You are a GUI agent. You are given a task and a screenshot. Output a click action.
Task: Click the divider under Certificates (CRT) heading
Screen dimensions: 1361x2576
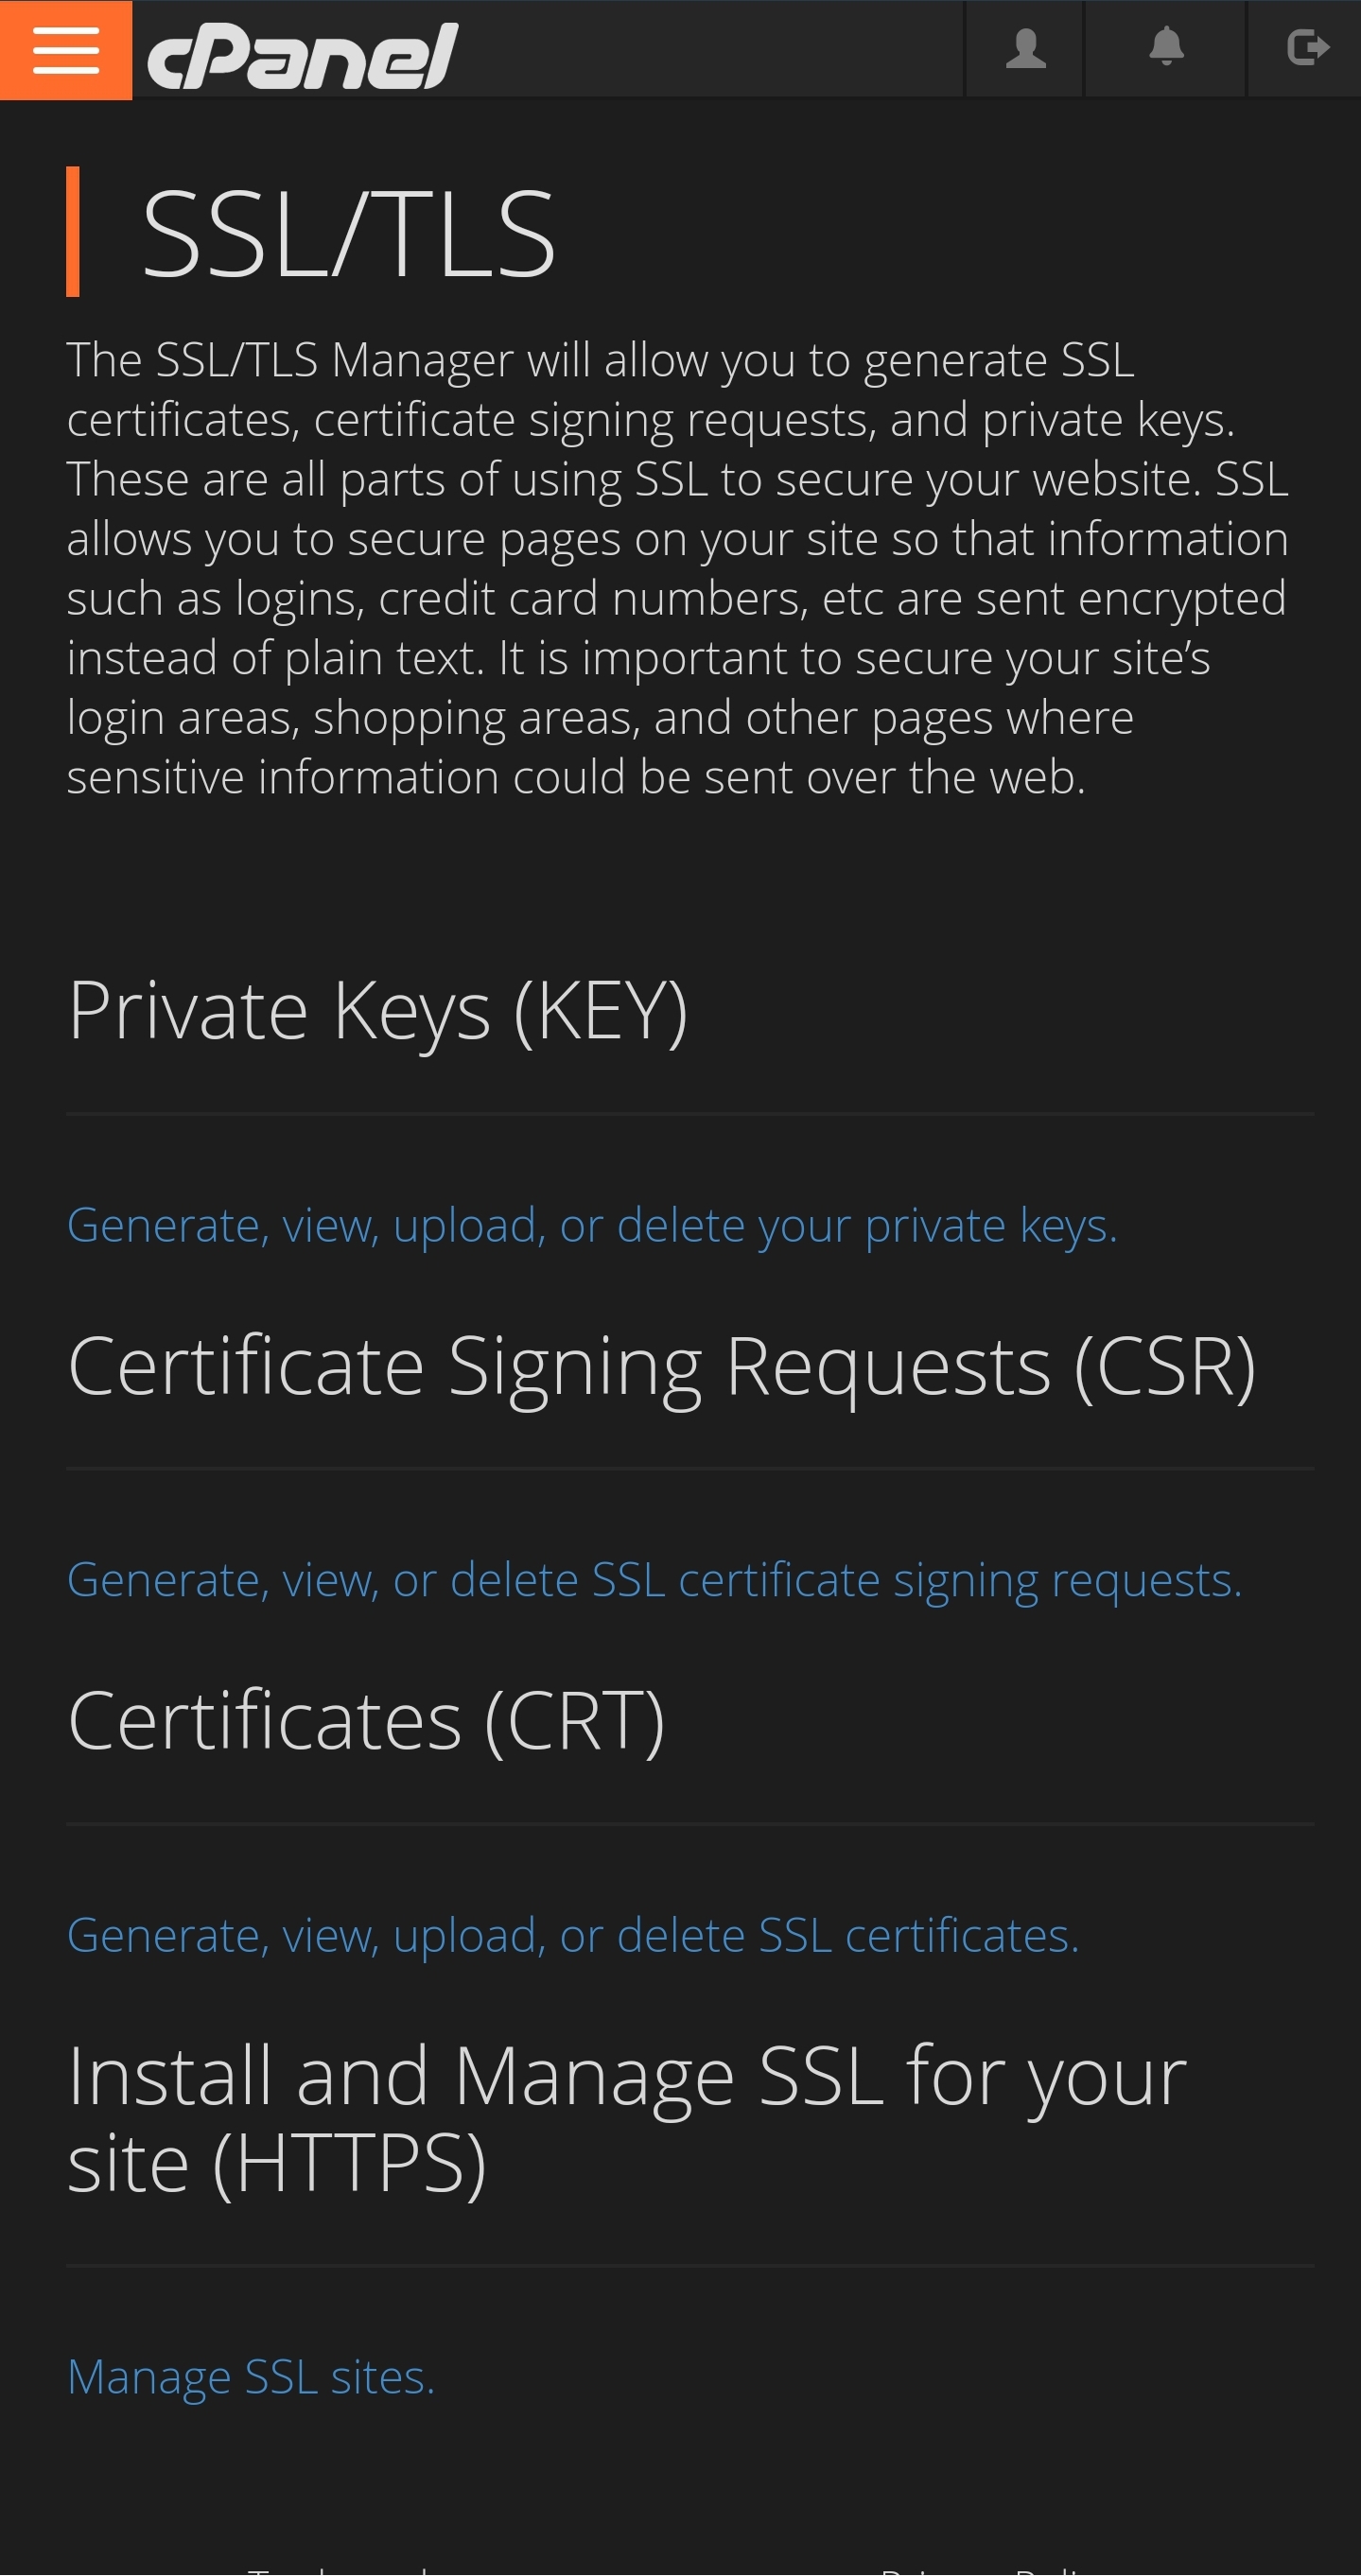coord(690,1824)
